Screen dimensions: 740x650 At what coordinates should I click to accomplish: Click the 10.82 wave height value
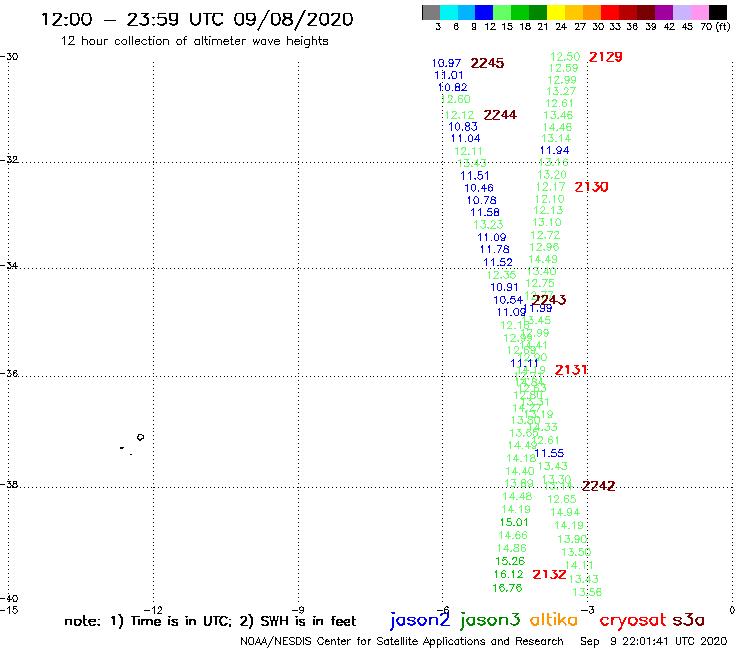coord(453,87)
